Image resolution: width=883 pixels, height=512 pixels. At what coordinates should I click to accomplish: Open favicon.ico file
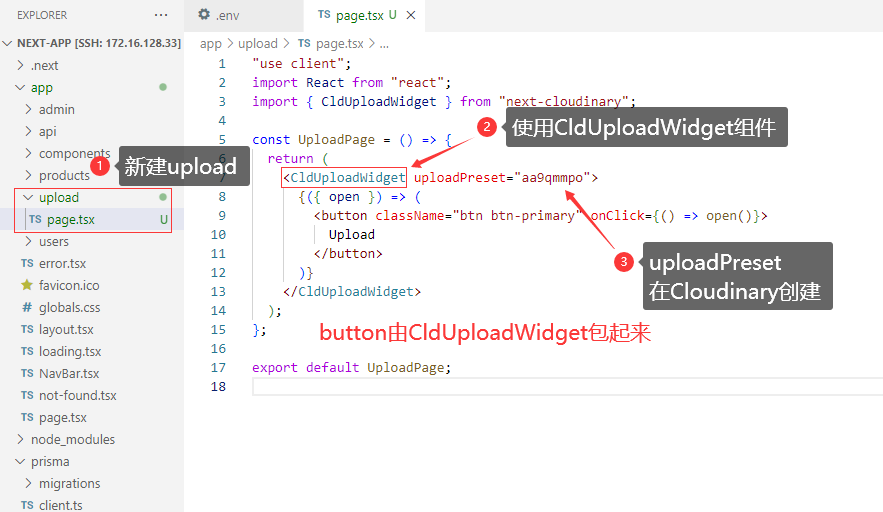(x=69, y=286)
